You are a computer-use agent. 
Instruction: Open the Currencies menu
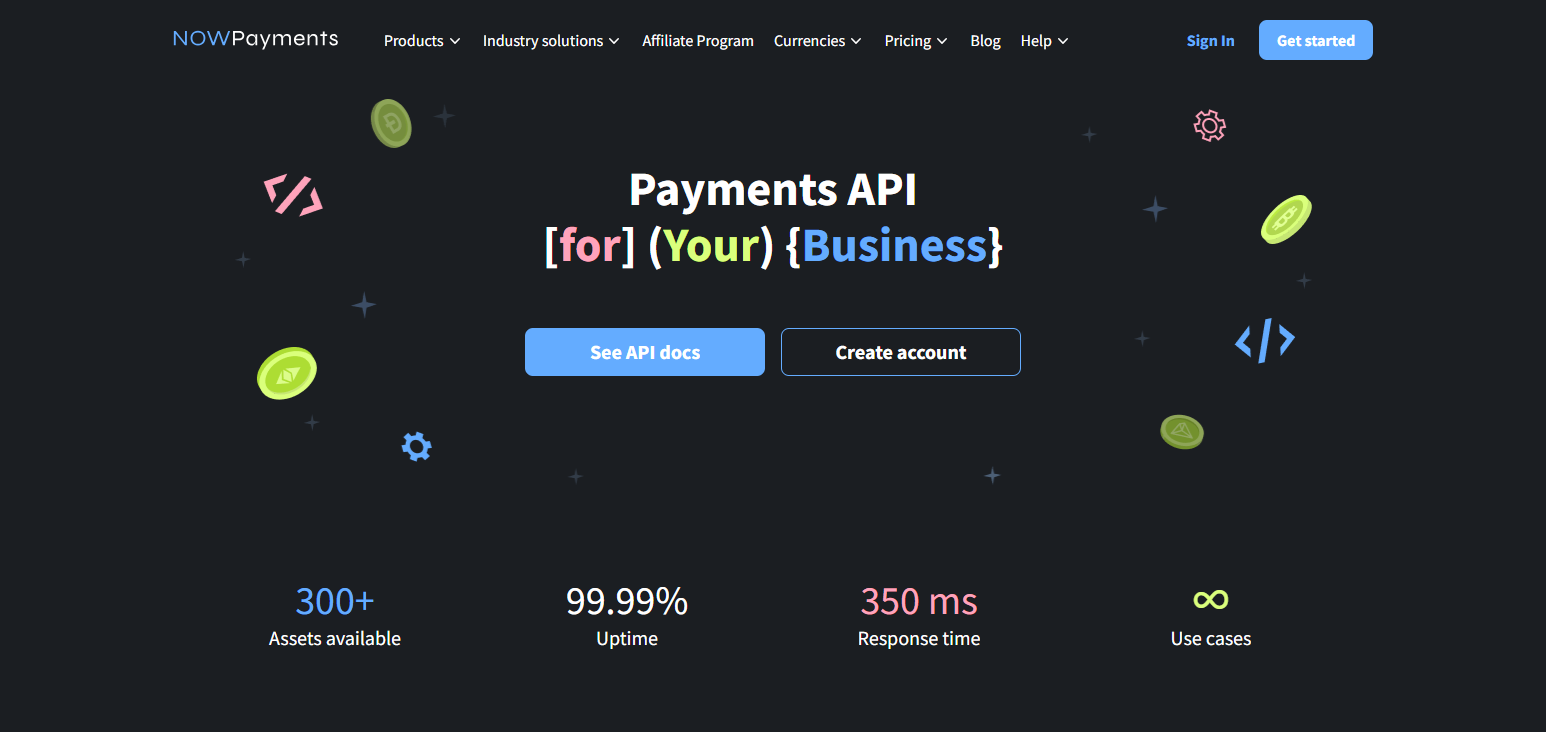click(818, 41)
